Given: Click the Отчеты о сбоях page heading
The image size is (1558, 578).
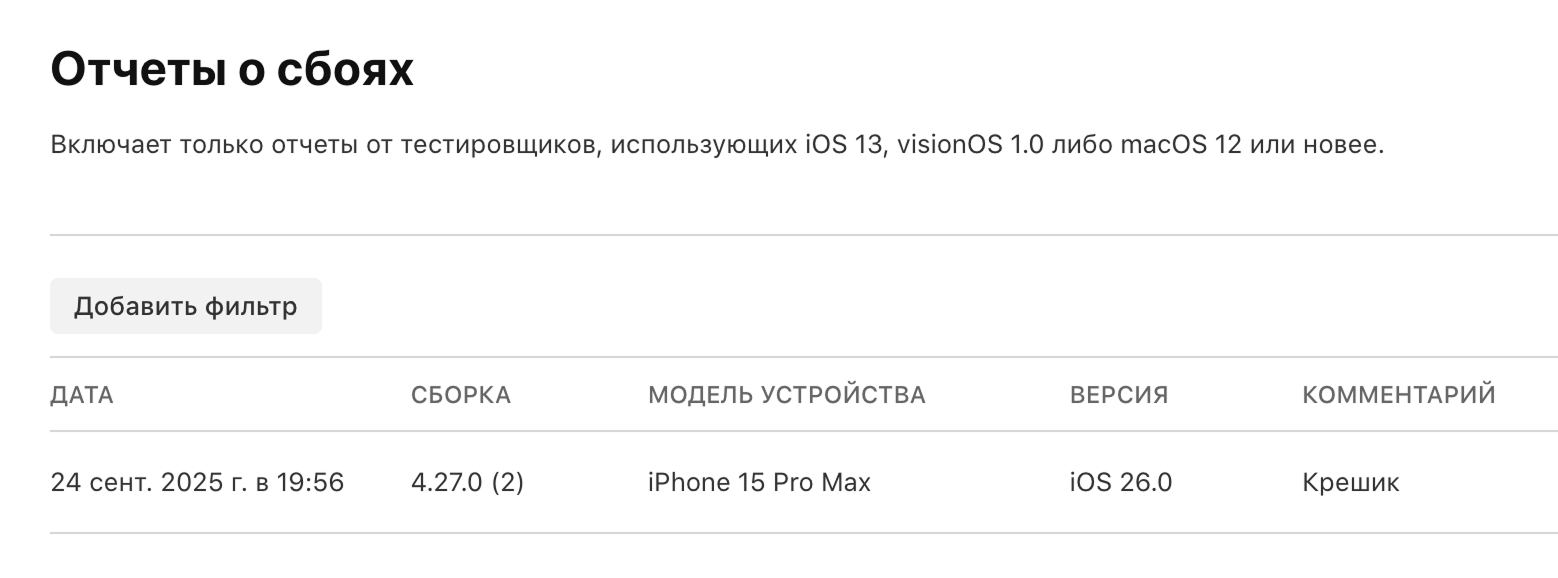Looking at the screenshot, I should point(232,68).
